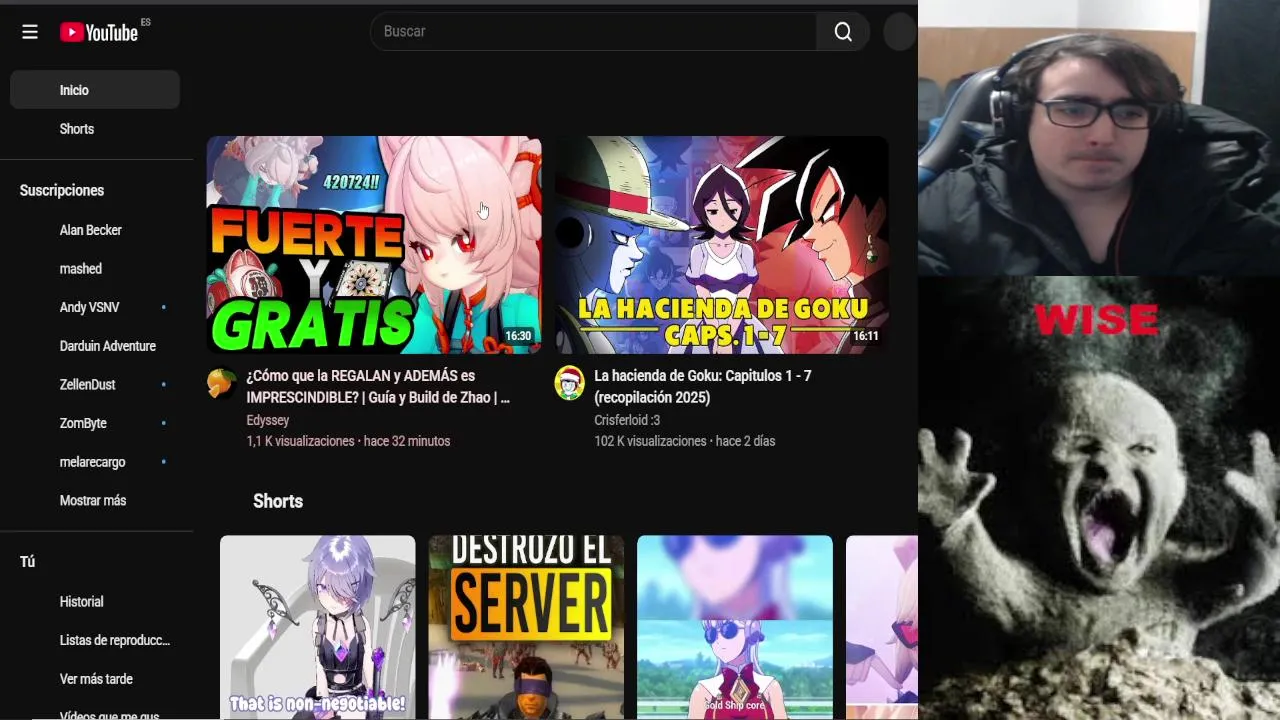Open the 'That is non-negotiable!' short
1280x720 pixels.
317,627
